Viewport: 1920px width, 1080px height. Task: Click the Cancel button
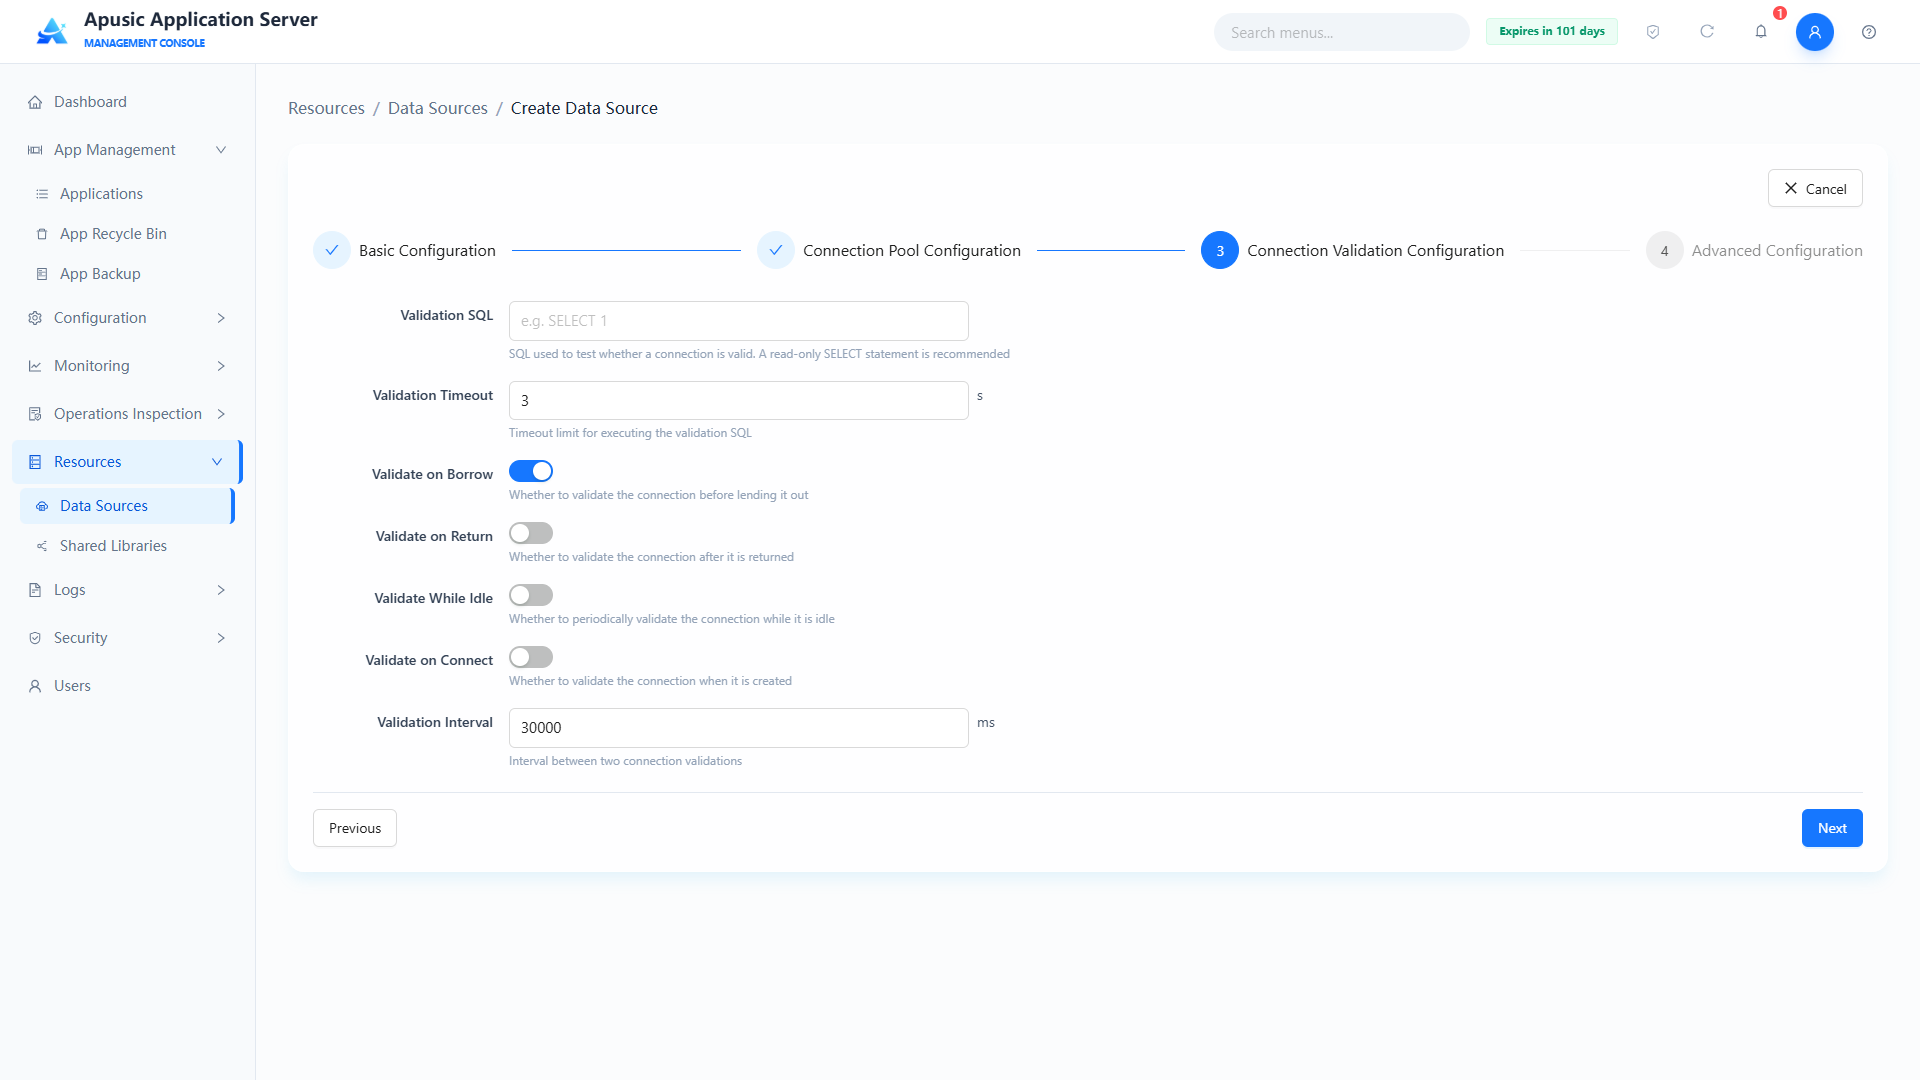pyautogui.click(x=1815, y=188)
